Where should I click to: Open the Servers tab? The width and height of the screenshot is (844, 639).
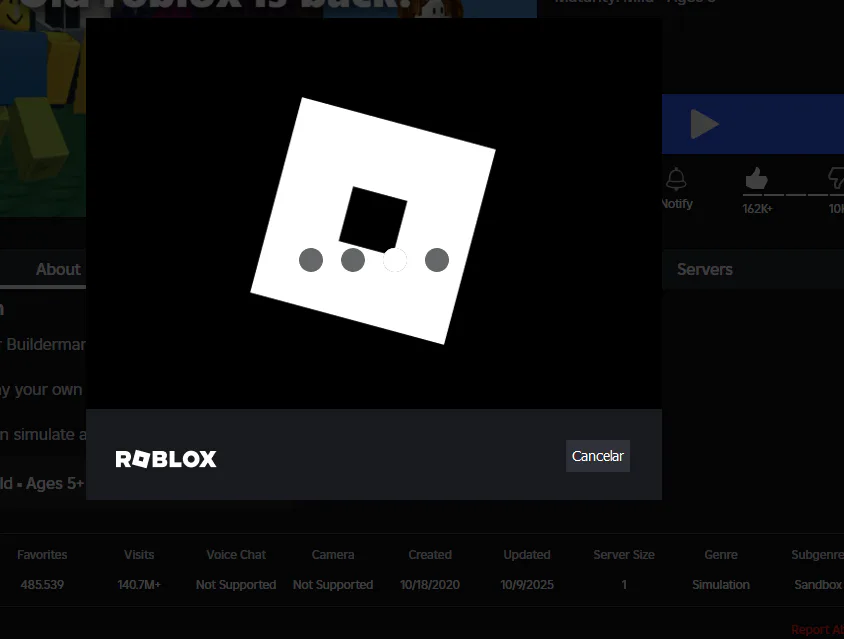pyautogui.click(x=705, y=269)
